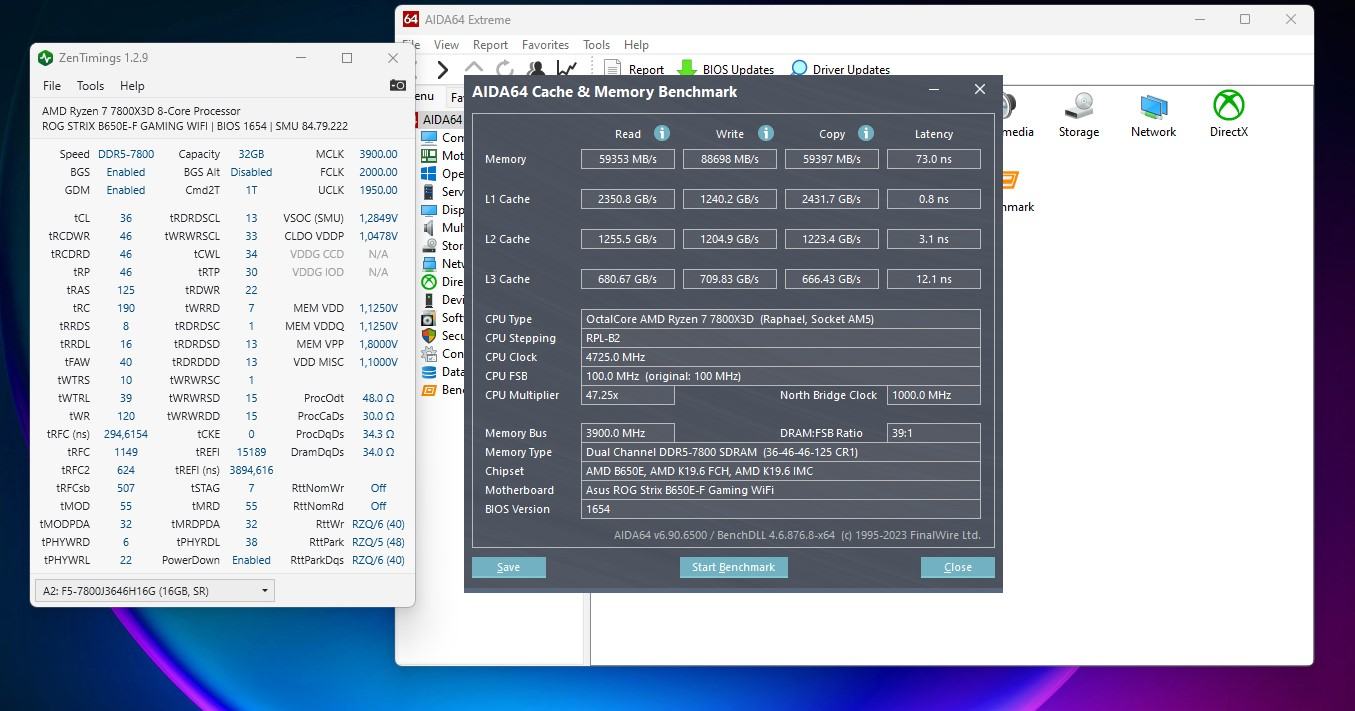Click L3 Cache Latency value 12.1 ns
This screenshot has width=1355, height=711.
tap(933, 279)
